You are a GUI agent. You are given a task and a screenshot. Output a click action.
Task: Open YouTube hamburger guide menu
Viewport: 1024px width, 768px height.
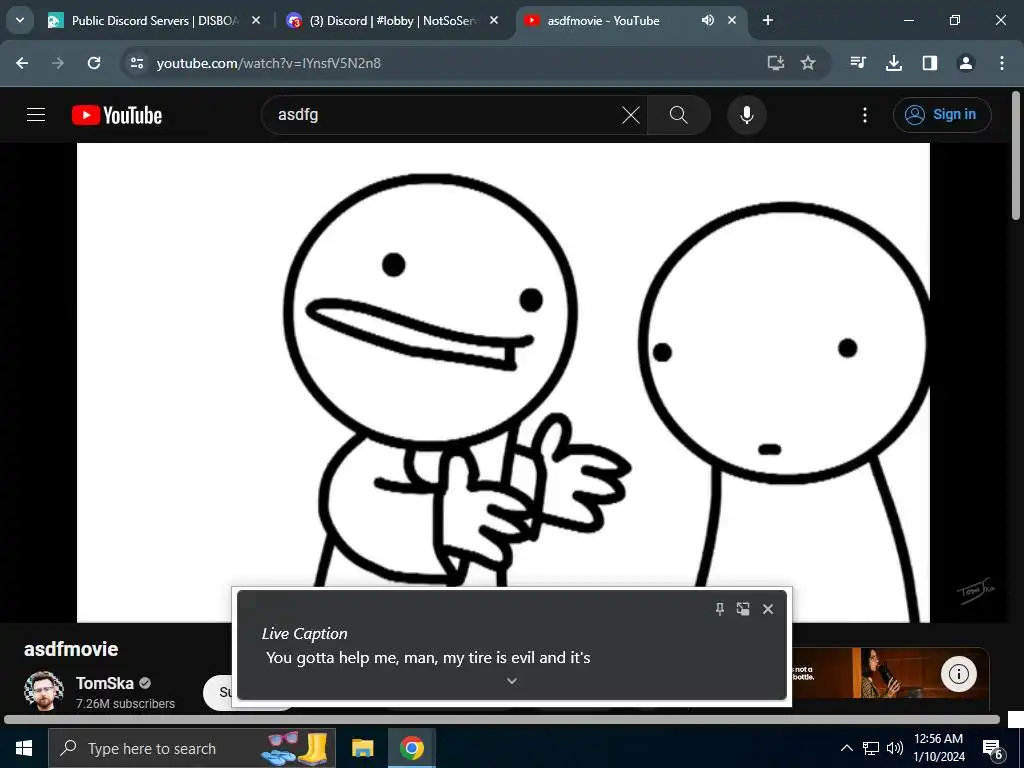tap(36, 115)
